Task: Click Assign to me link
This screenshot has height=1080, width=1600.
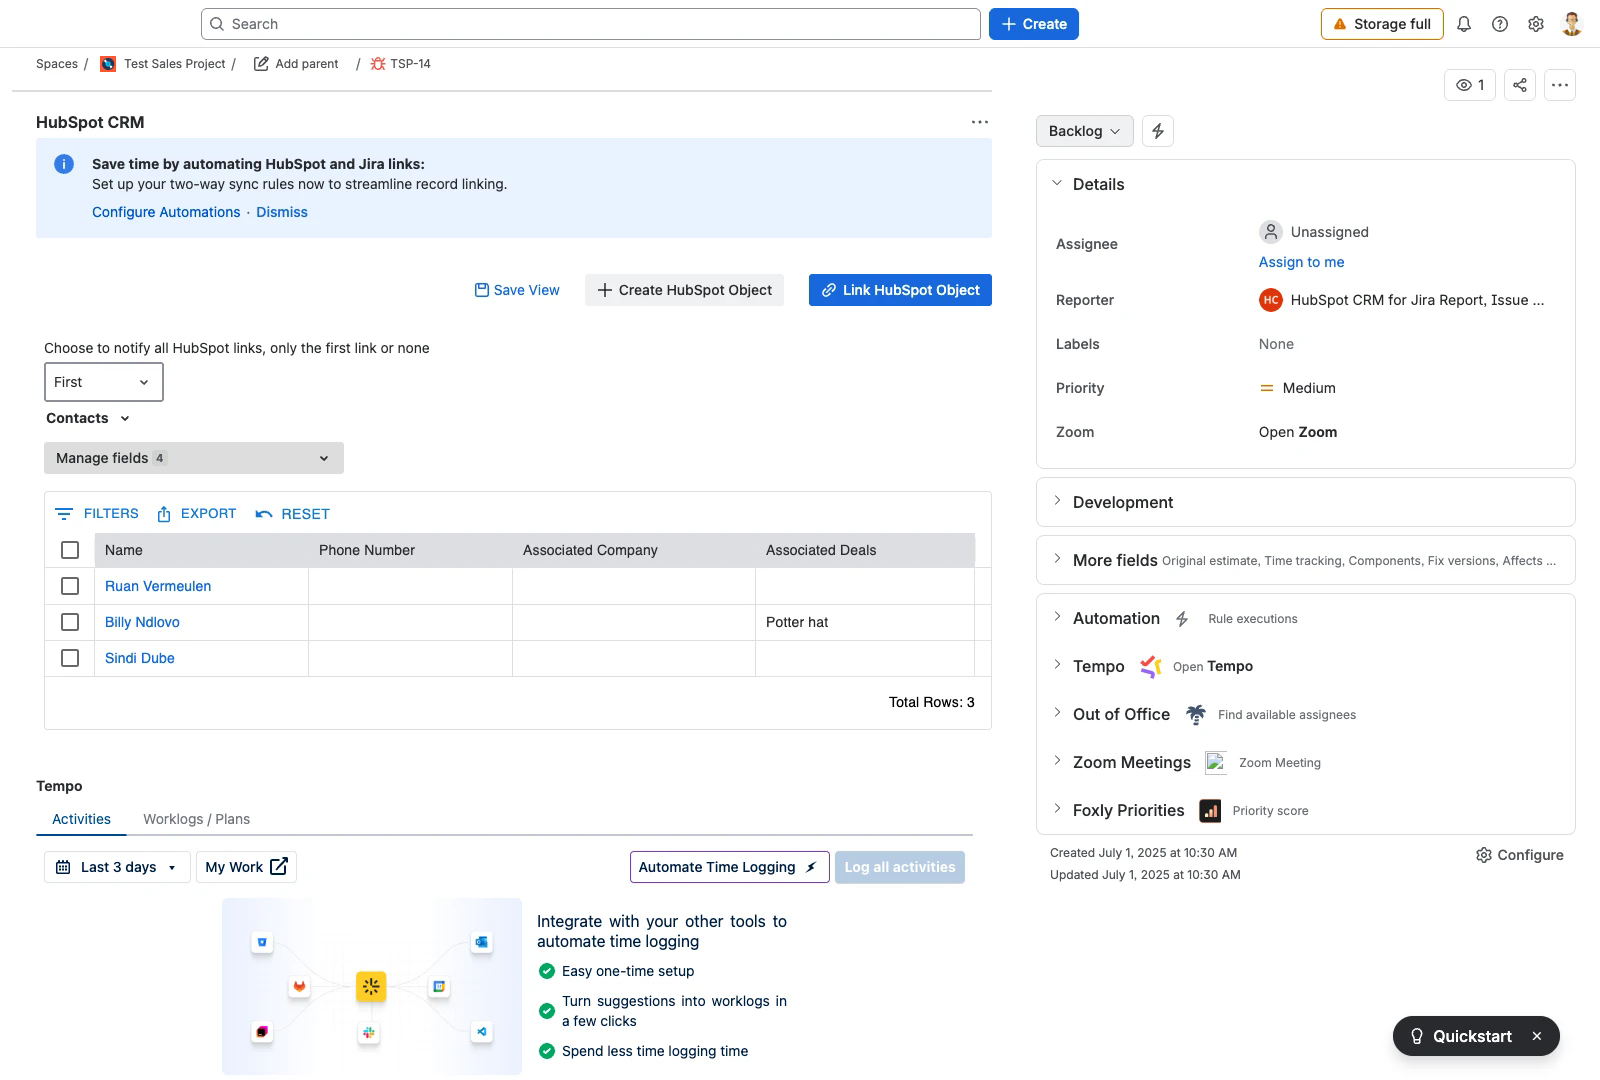Action: [x=1301, y=262]
